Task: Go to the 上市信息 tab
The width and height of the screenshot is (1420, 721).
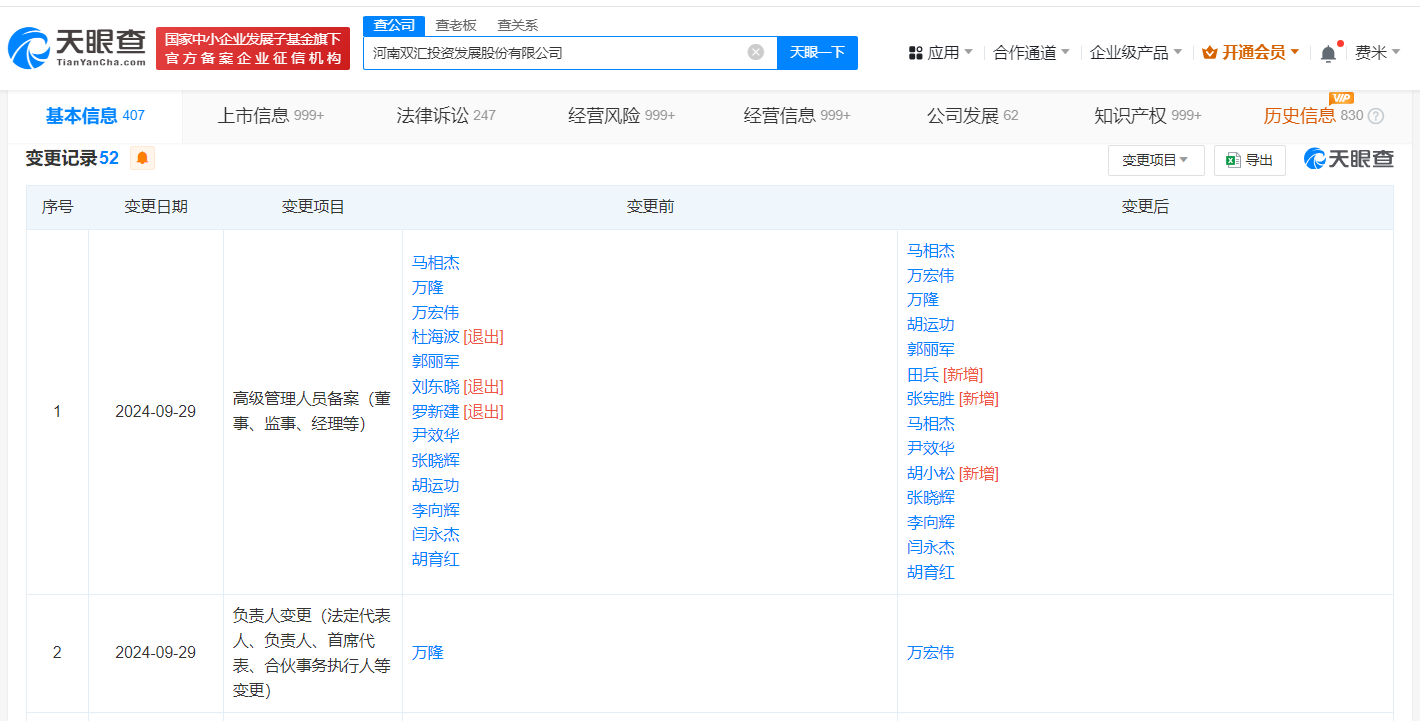Action: [x=271, y=116]
